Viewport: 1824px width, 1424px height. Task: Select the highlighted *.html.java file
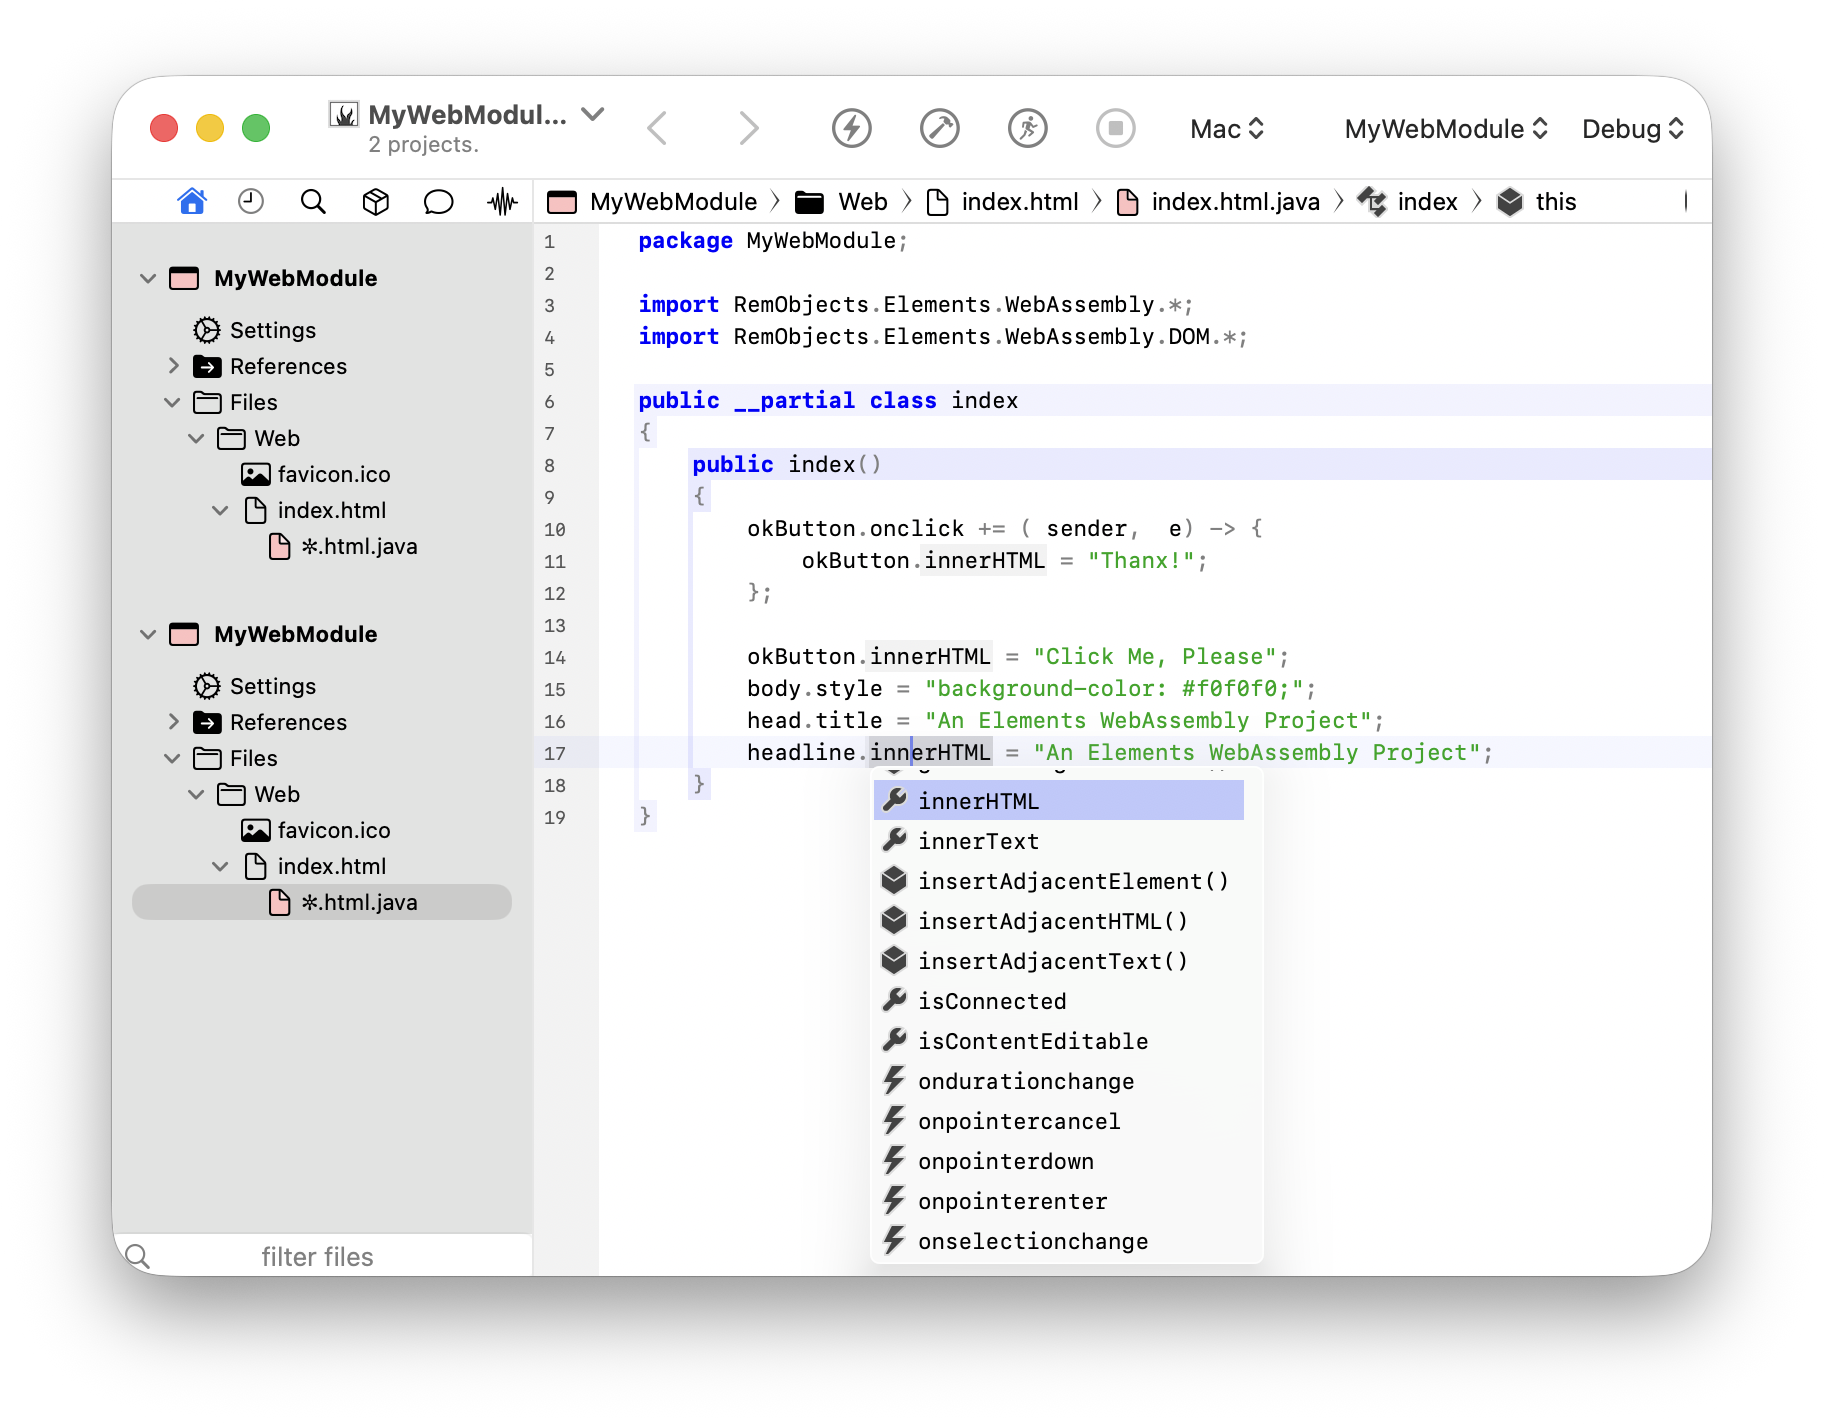(x=322, y=902)
